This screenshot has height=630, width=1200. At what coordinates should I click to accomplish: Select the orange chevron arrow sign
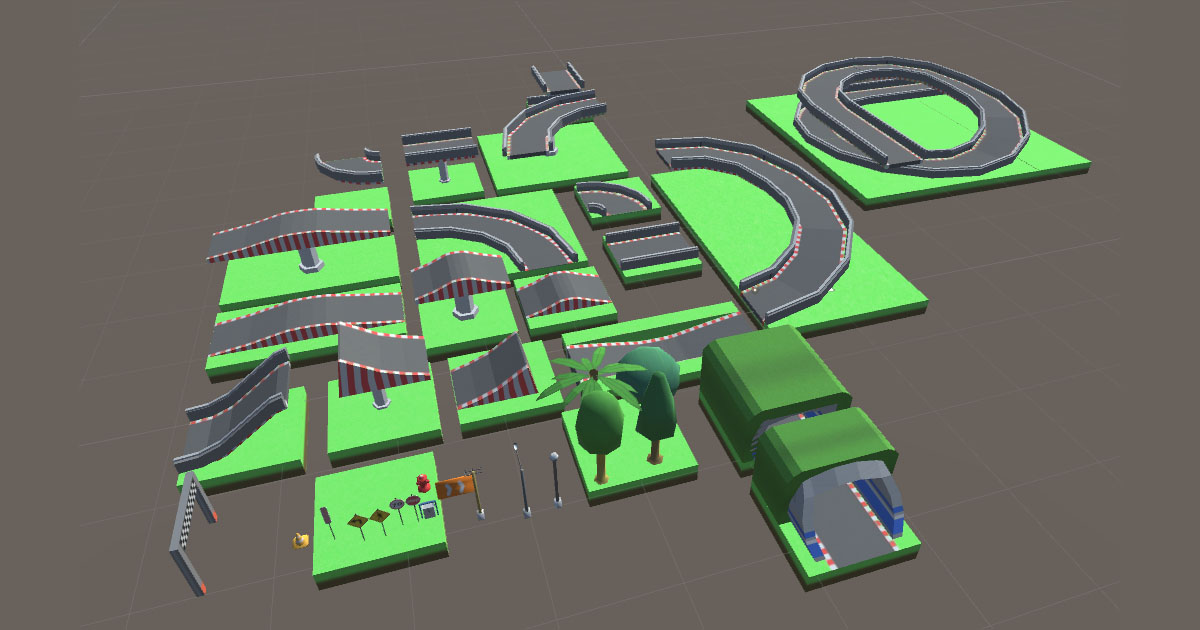point(456,487)
